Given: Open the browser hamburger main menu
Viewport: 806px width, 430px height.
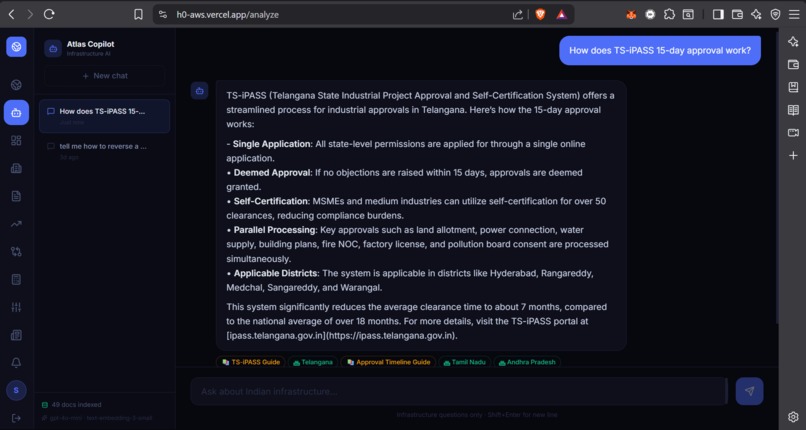Looking at the screenshot, I should 794,14.
